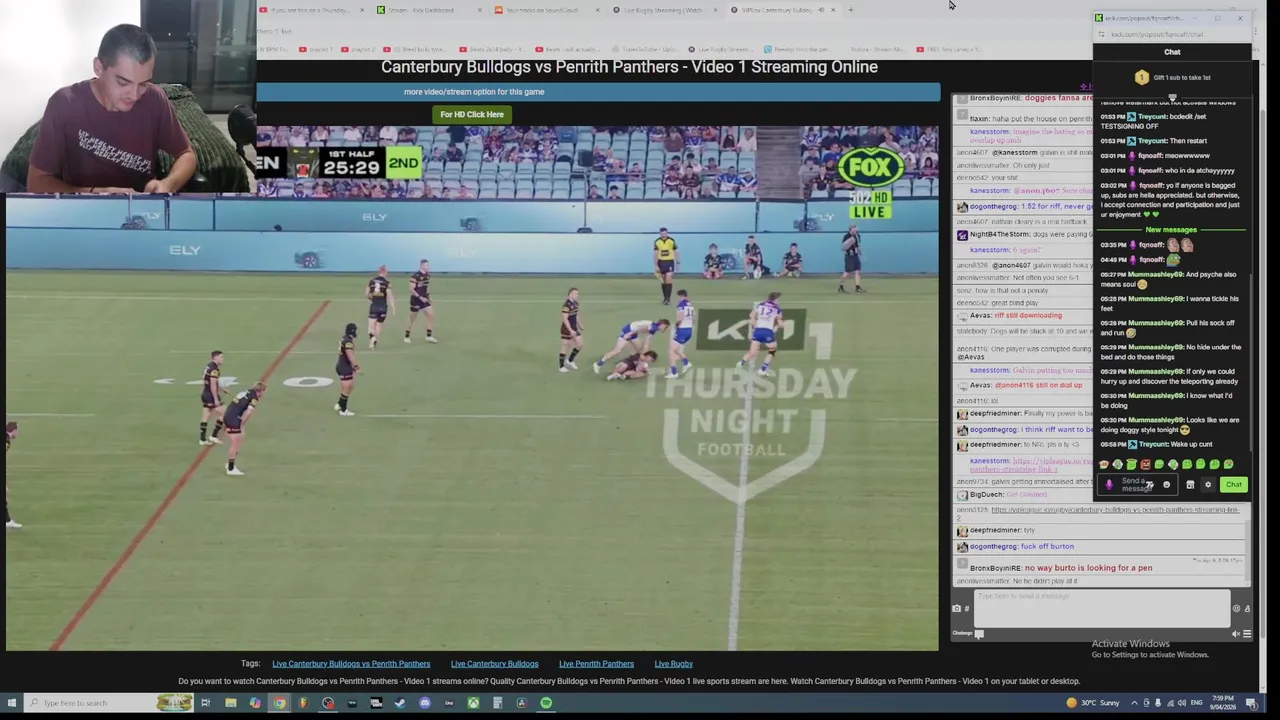Viewport: 1280px width, 720px height.
Task: Open the 'Live Canterbury Bulldogs vs Penrith Panthers' tag link
Action: [351, 664]
